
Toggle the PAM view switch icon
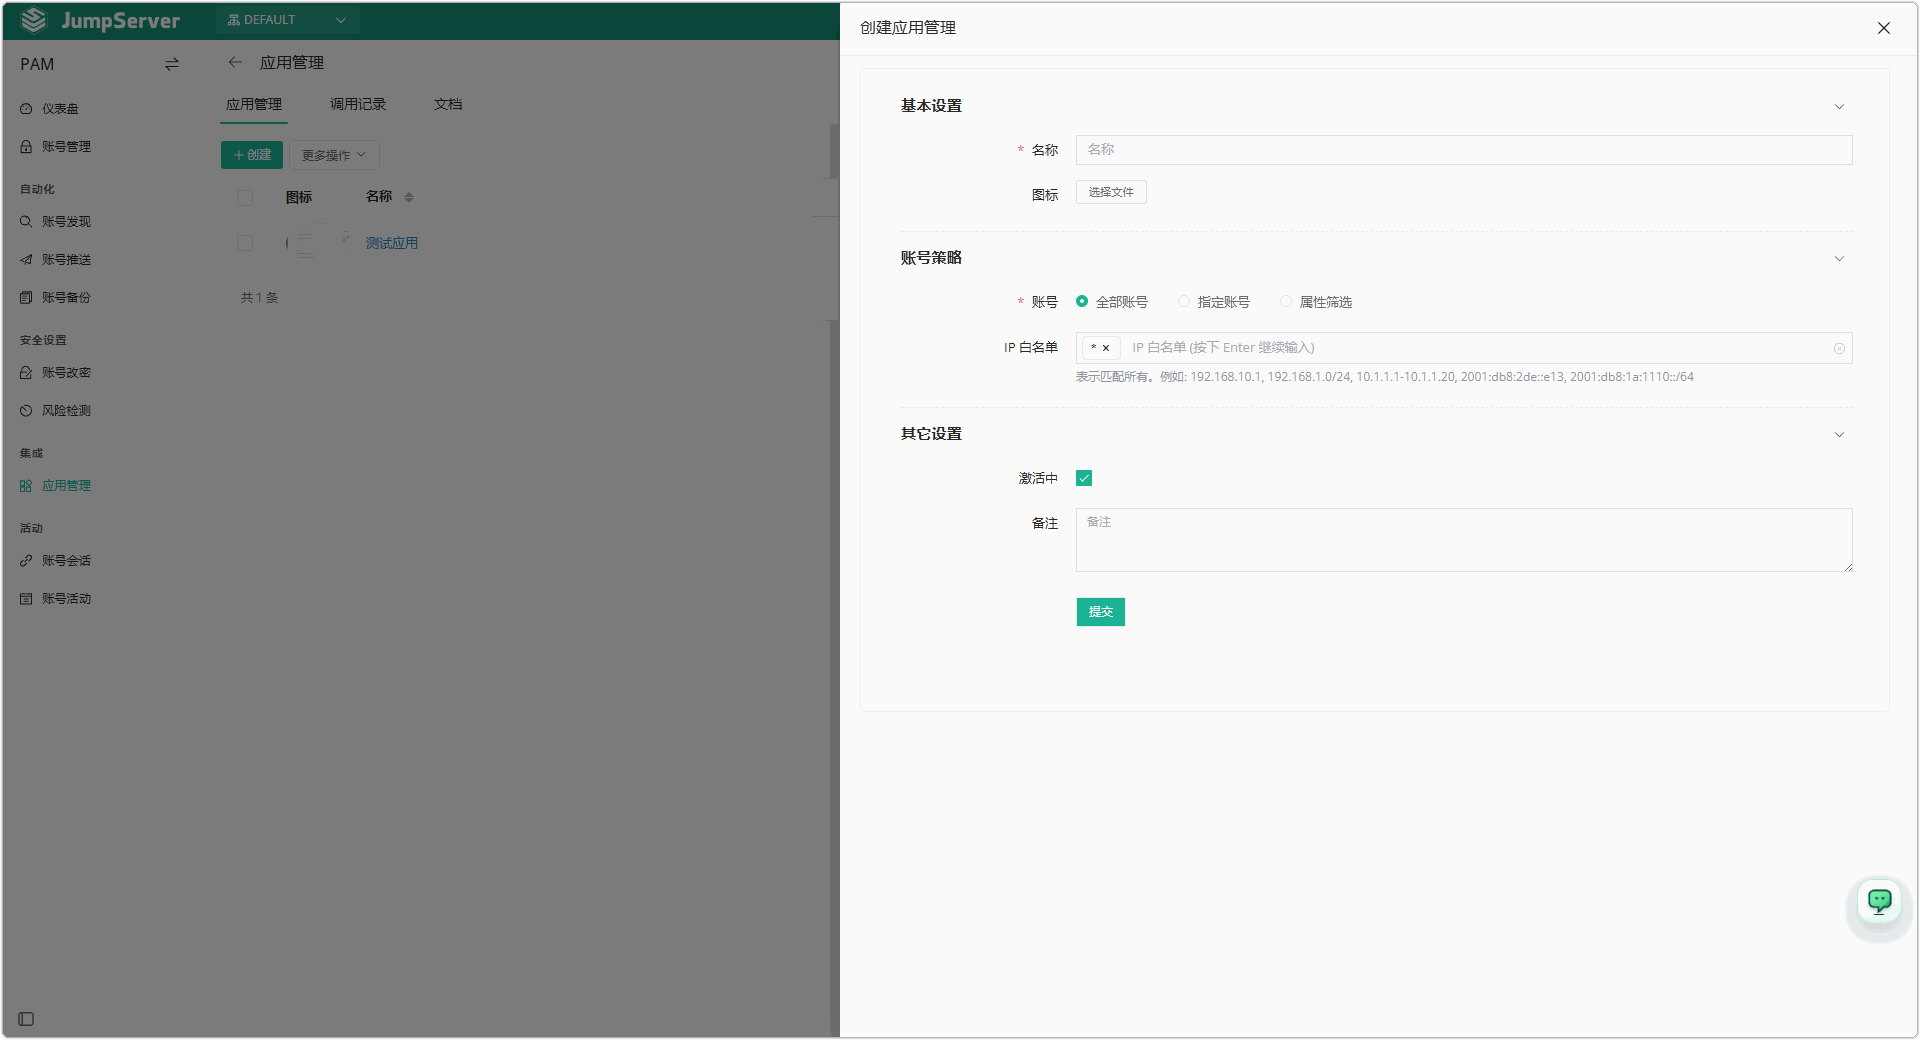click(x=172, y=64)
